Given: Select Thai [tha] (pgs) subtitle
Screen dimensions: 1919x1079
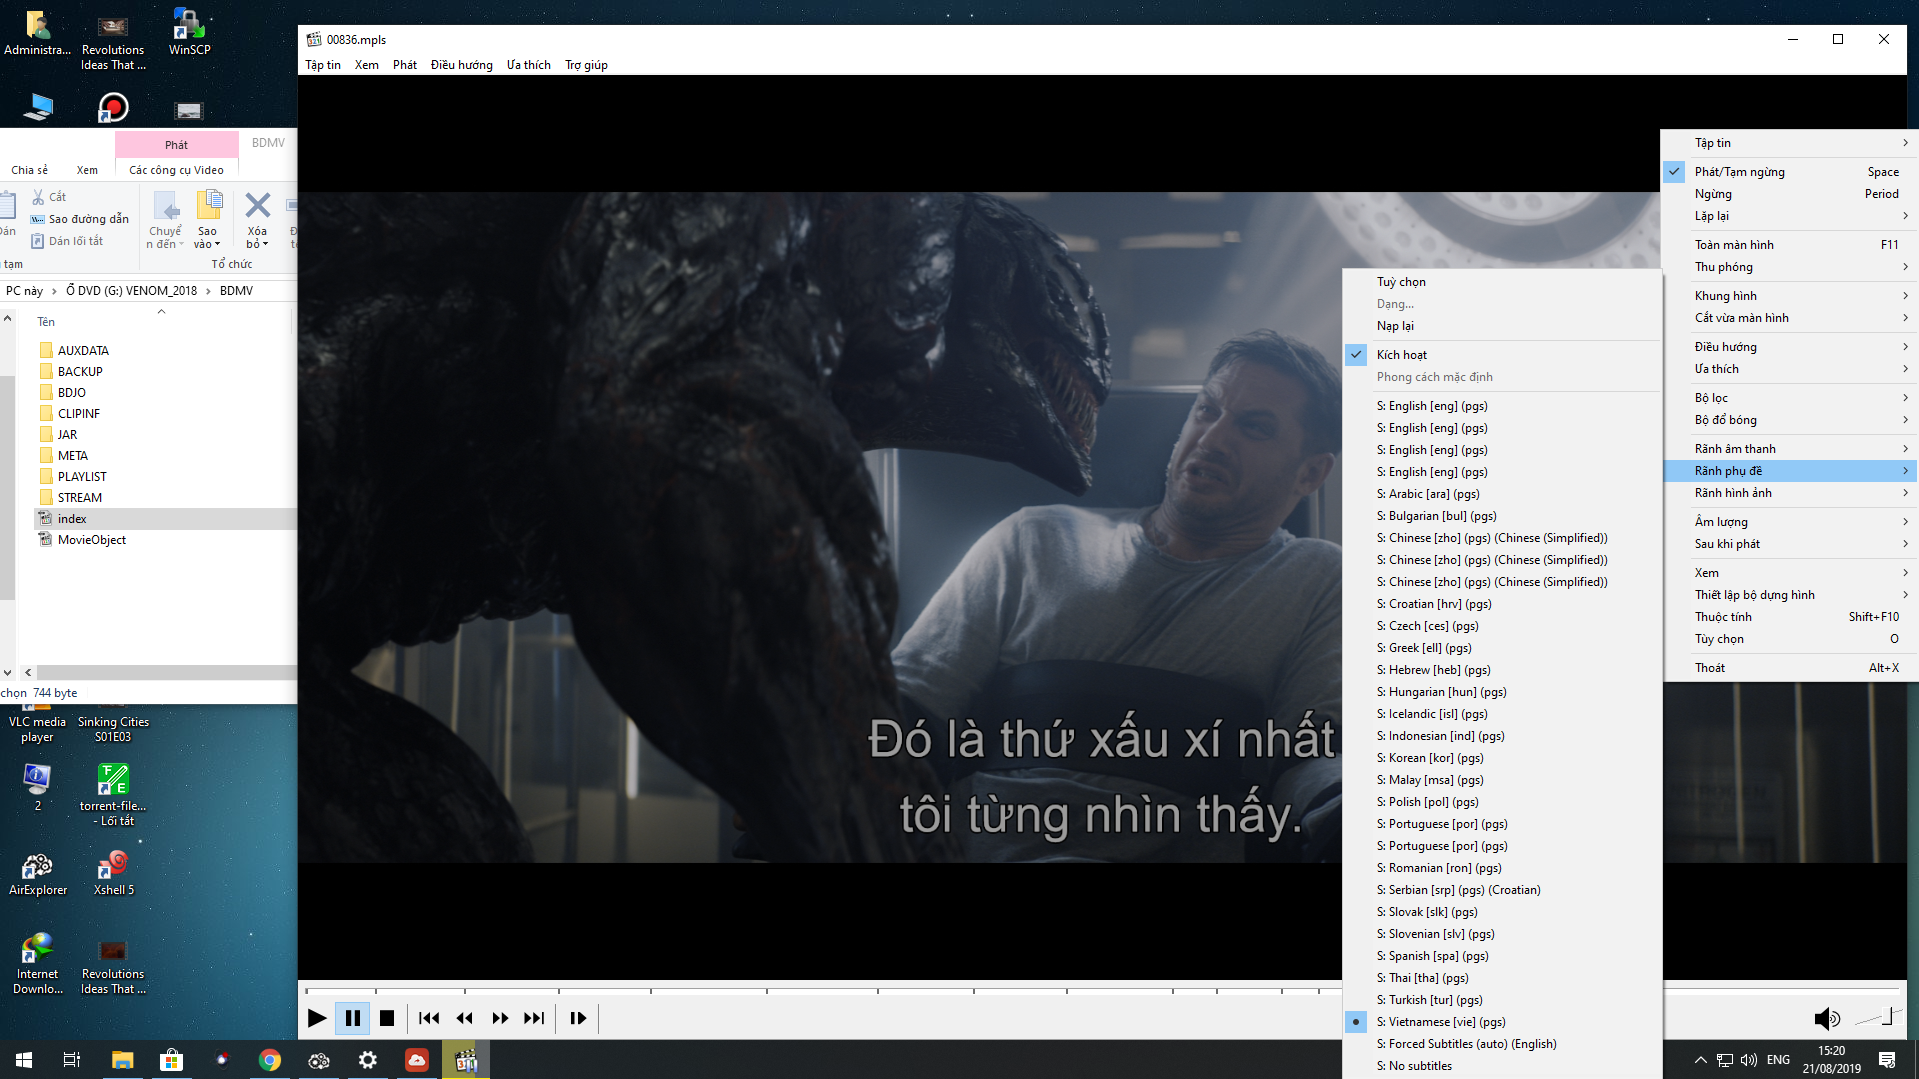Looking at the screenshot, I should click(x=1502, y=978).
